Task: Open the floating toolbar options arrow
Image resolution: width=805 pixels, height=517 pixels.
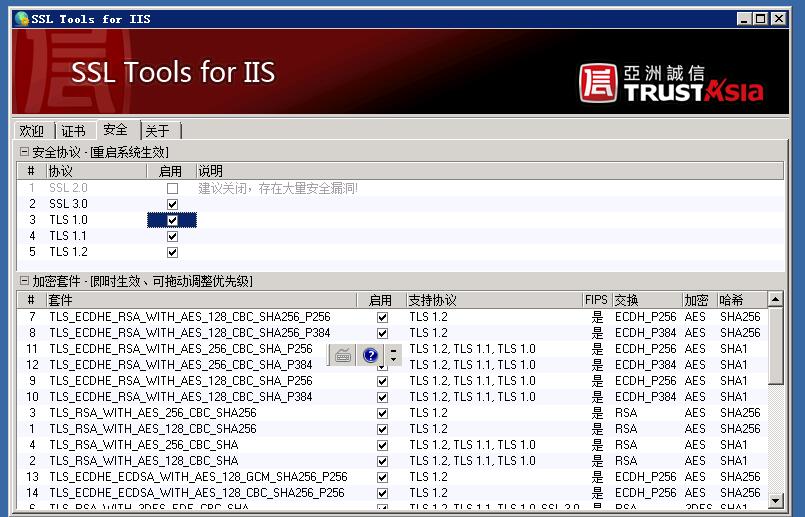Action: pos(394,355)
